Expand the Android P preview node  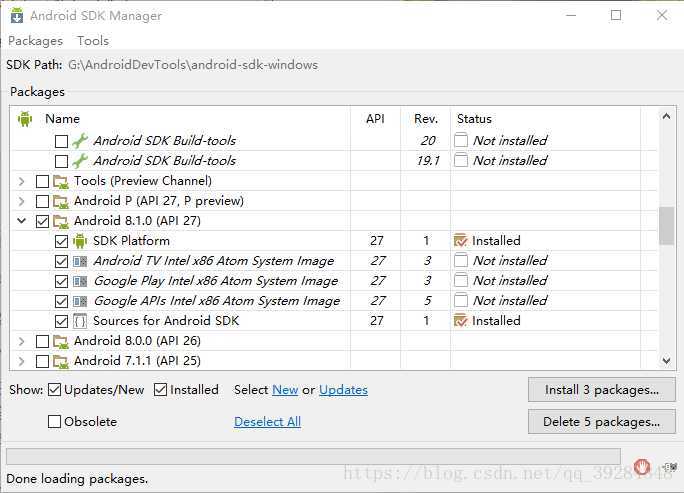[21, 202]
